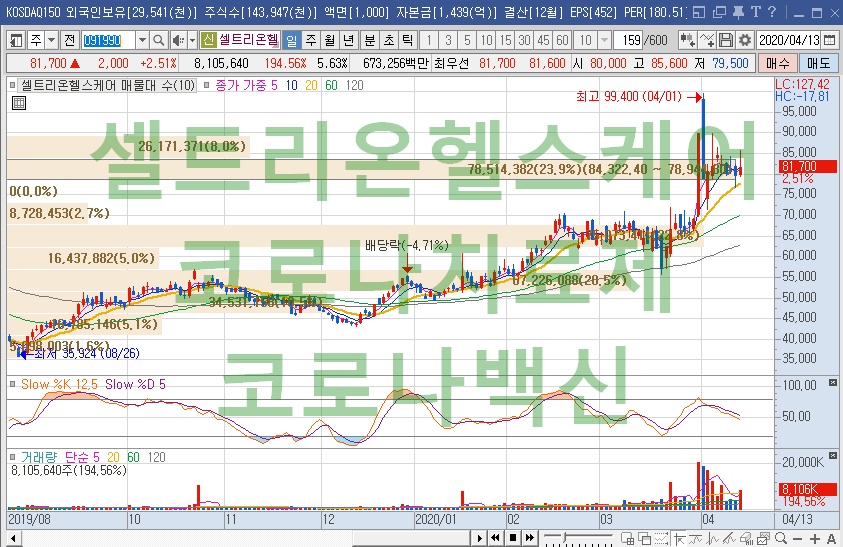Click the line-with-X chart tool icon beside the save icon

point(707,40)
